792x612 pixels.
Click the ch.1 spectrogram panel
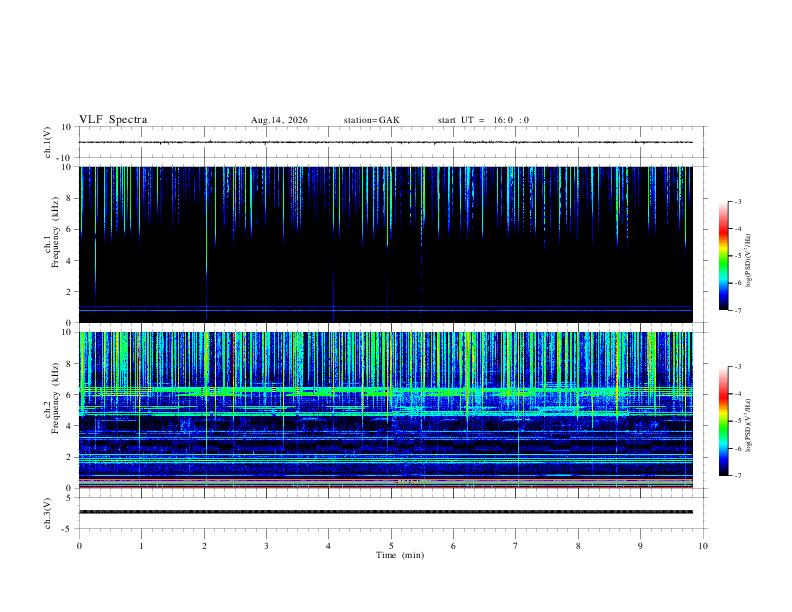[x=386, y=244]
